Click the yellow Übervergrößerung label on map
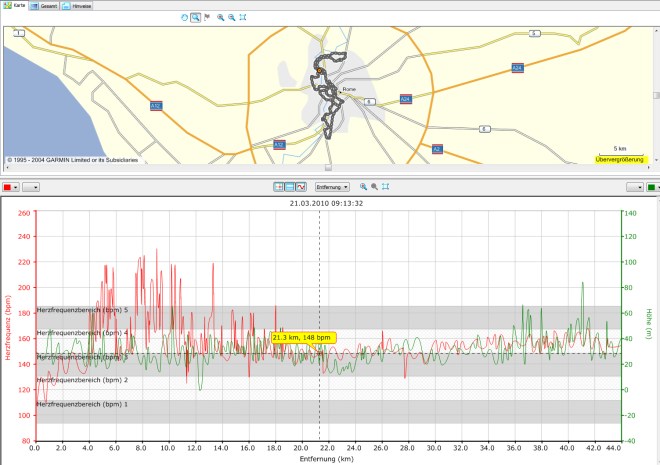This screenshot has height=465, width=660. 621,159
